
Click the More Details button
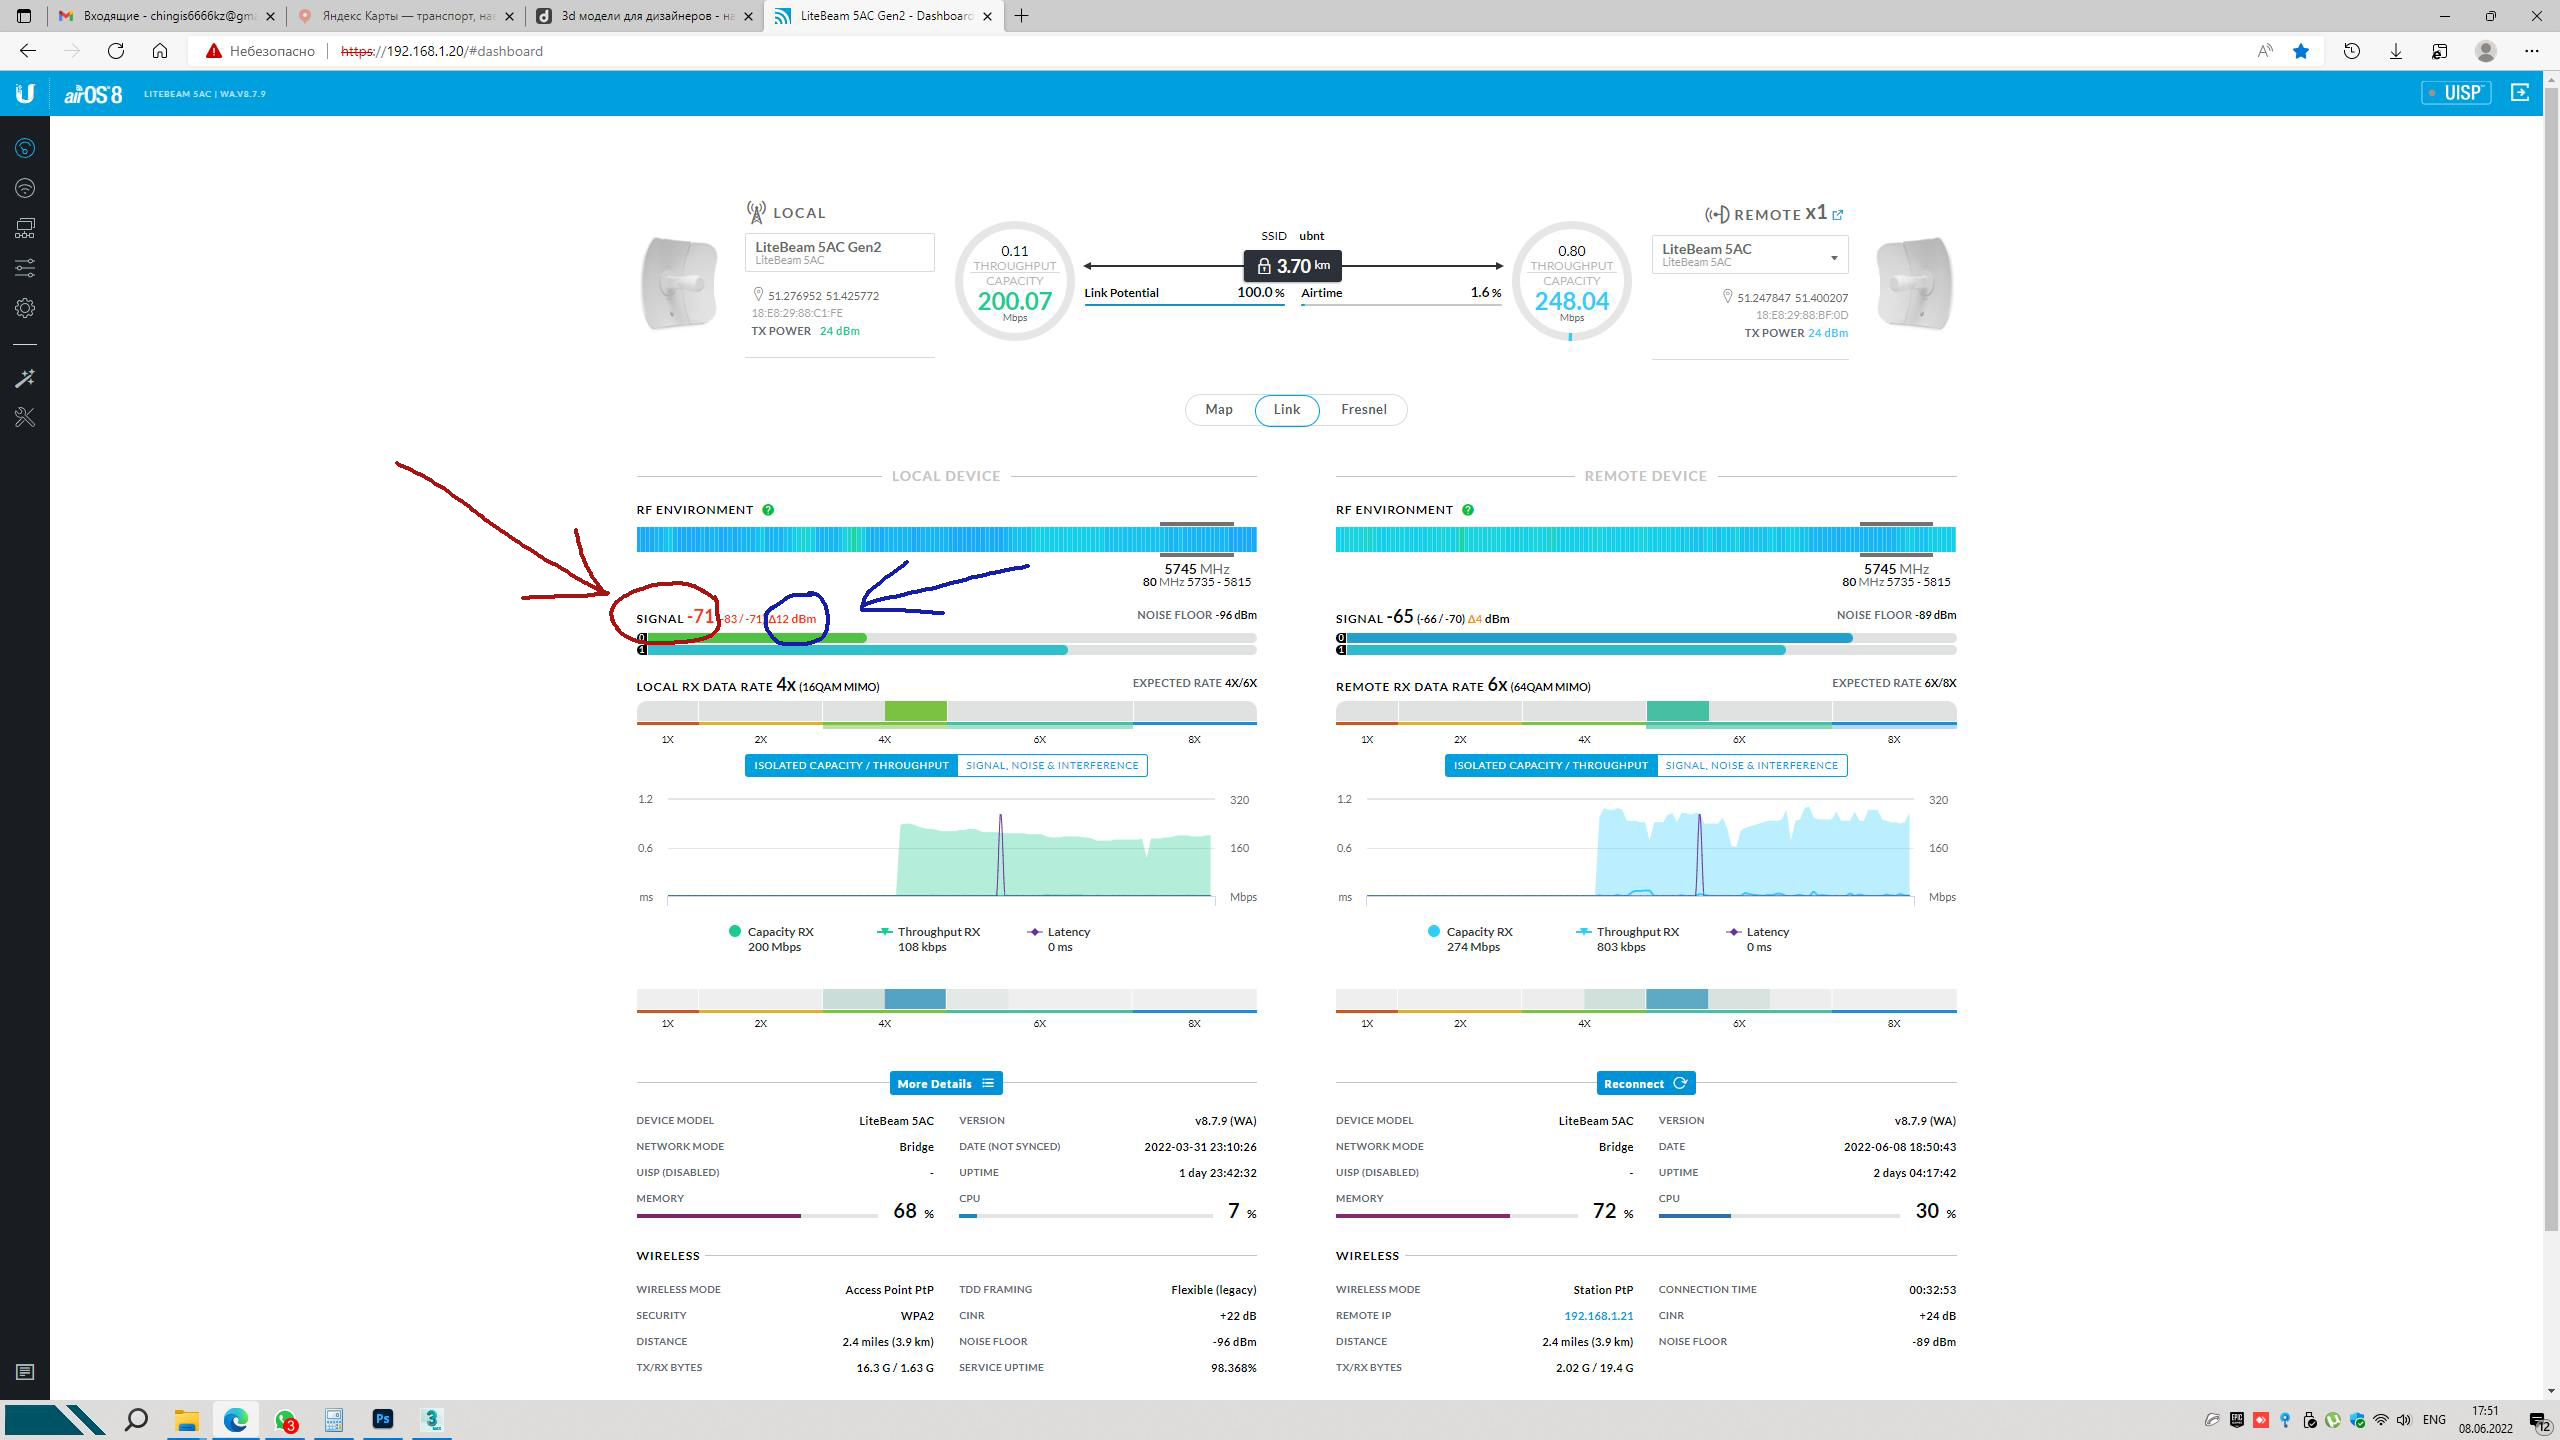[946, 1083]
